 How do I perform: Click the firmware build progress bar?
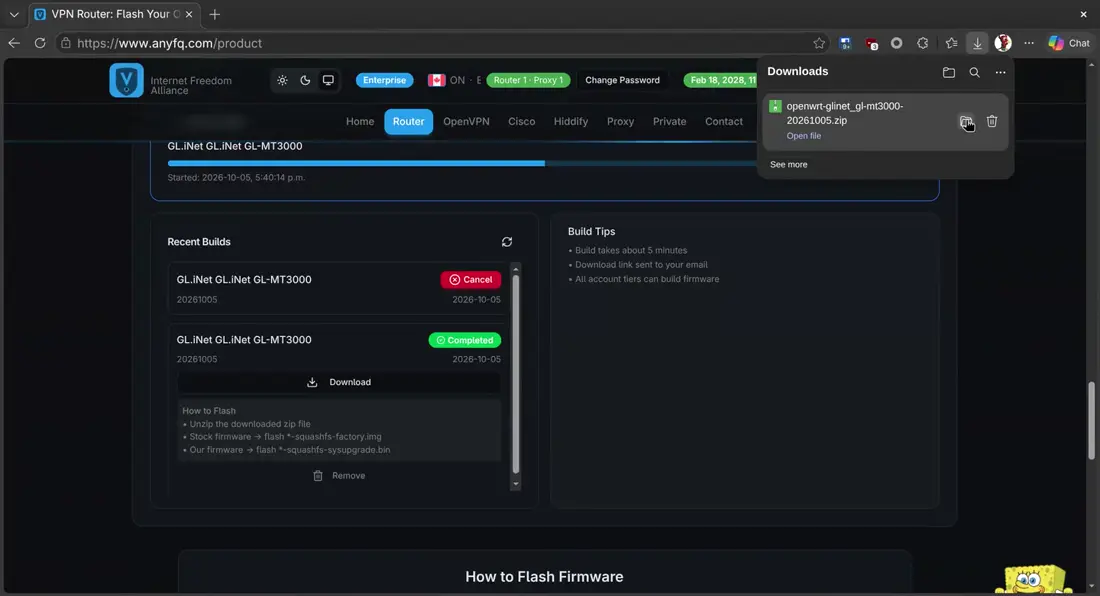pos(461,163)
